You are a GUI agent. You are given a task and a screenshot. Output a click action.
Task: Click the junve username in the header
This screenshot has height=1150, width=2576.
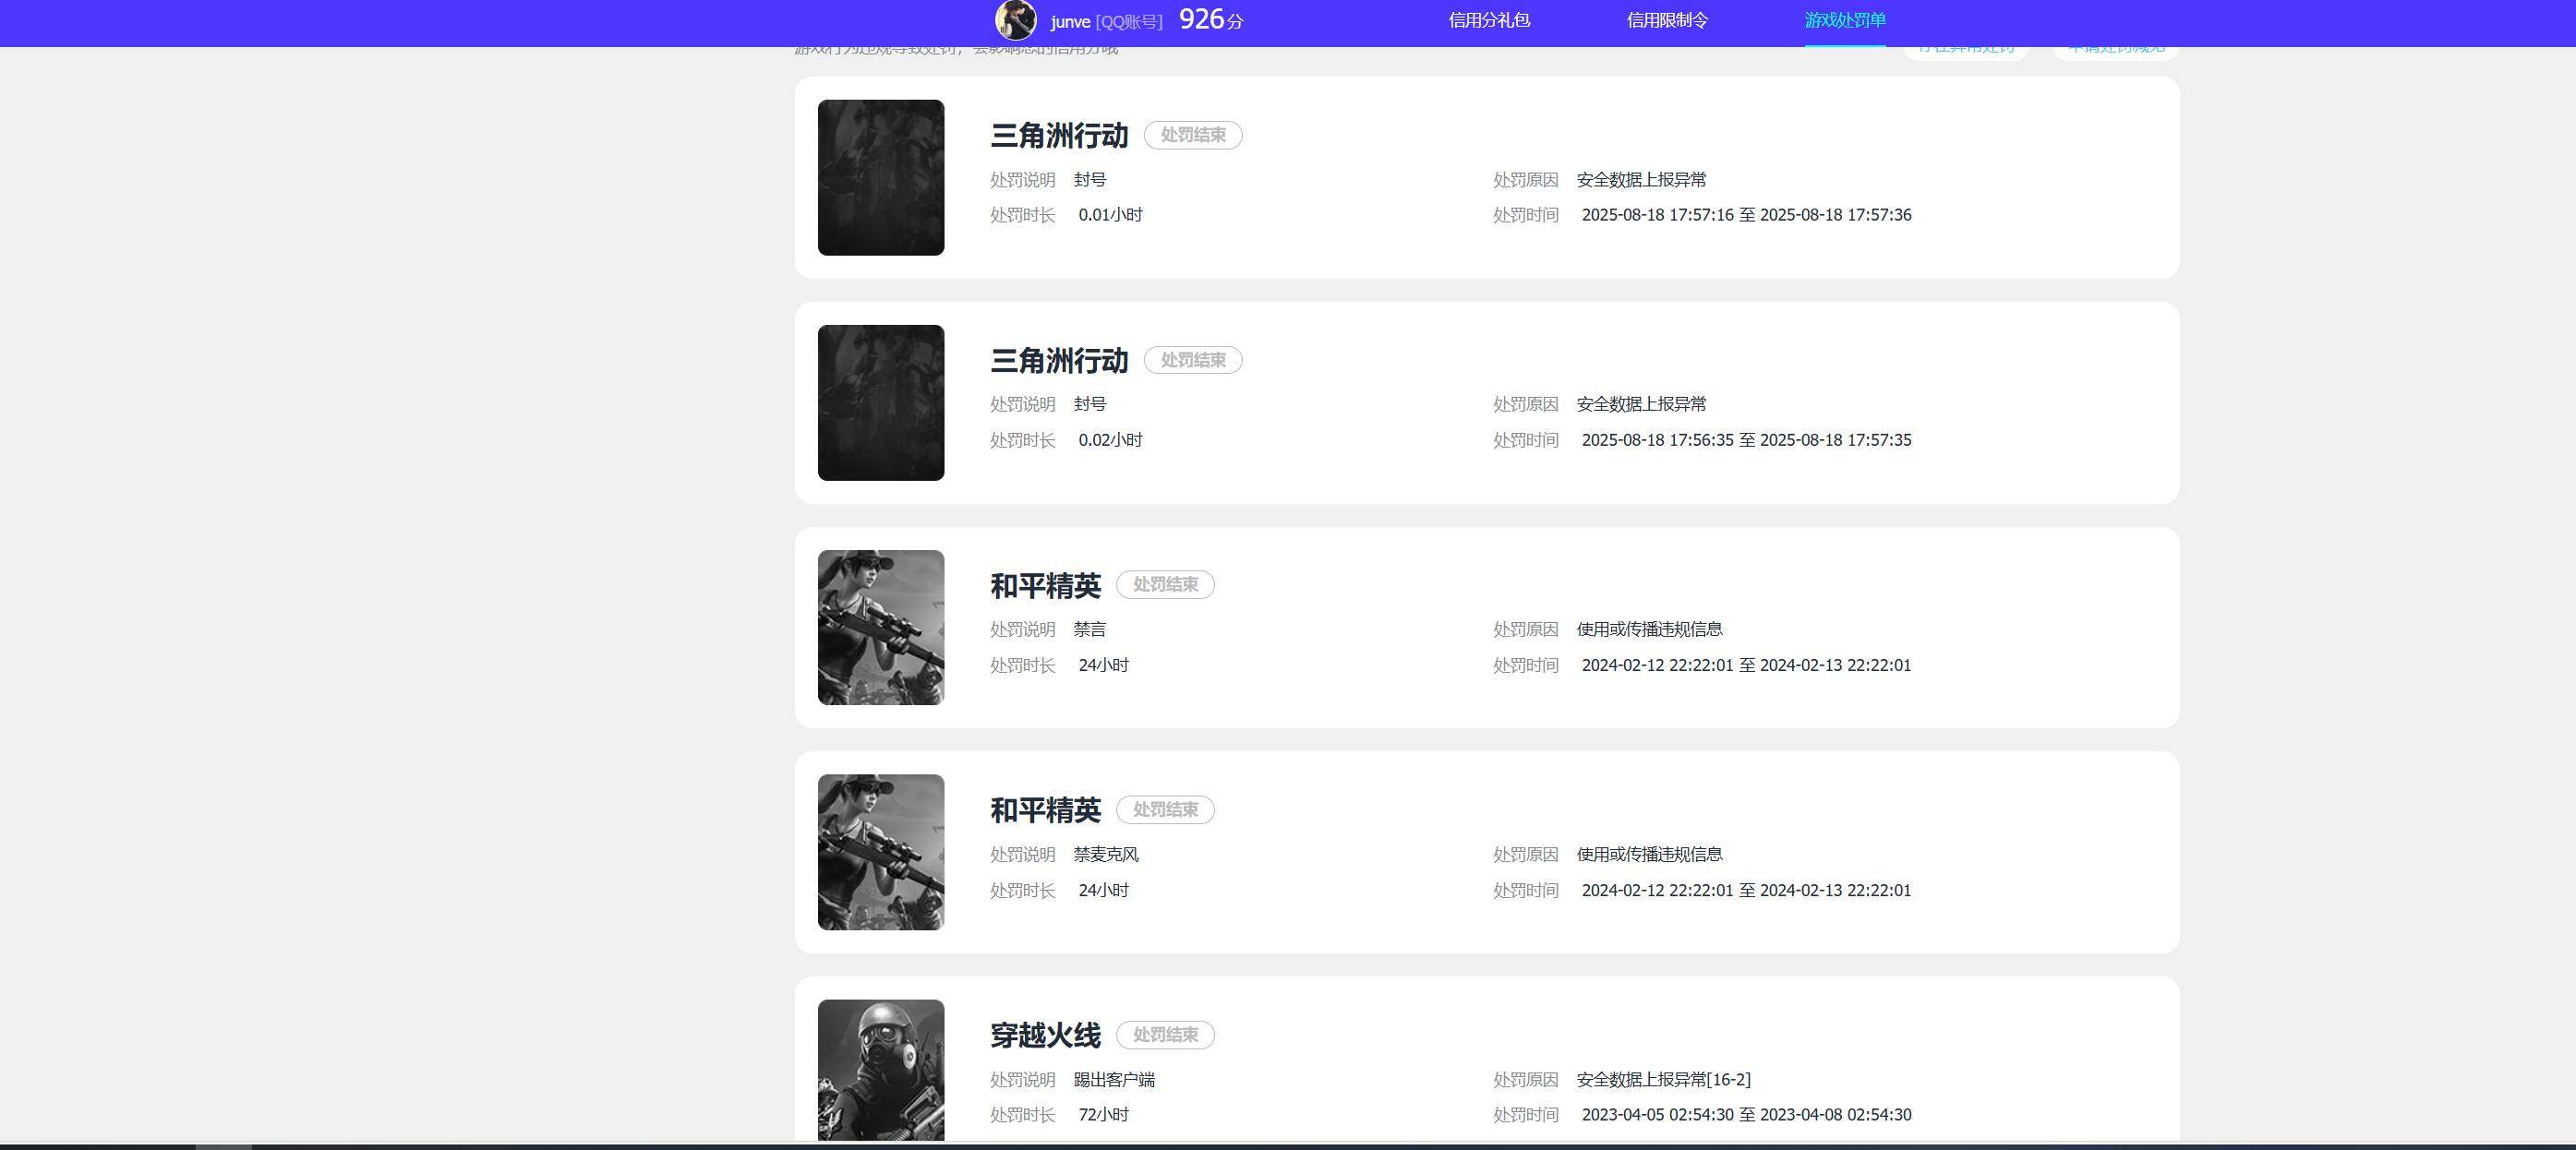tap(1070, 21)
